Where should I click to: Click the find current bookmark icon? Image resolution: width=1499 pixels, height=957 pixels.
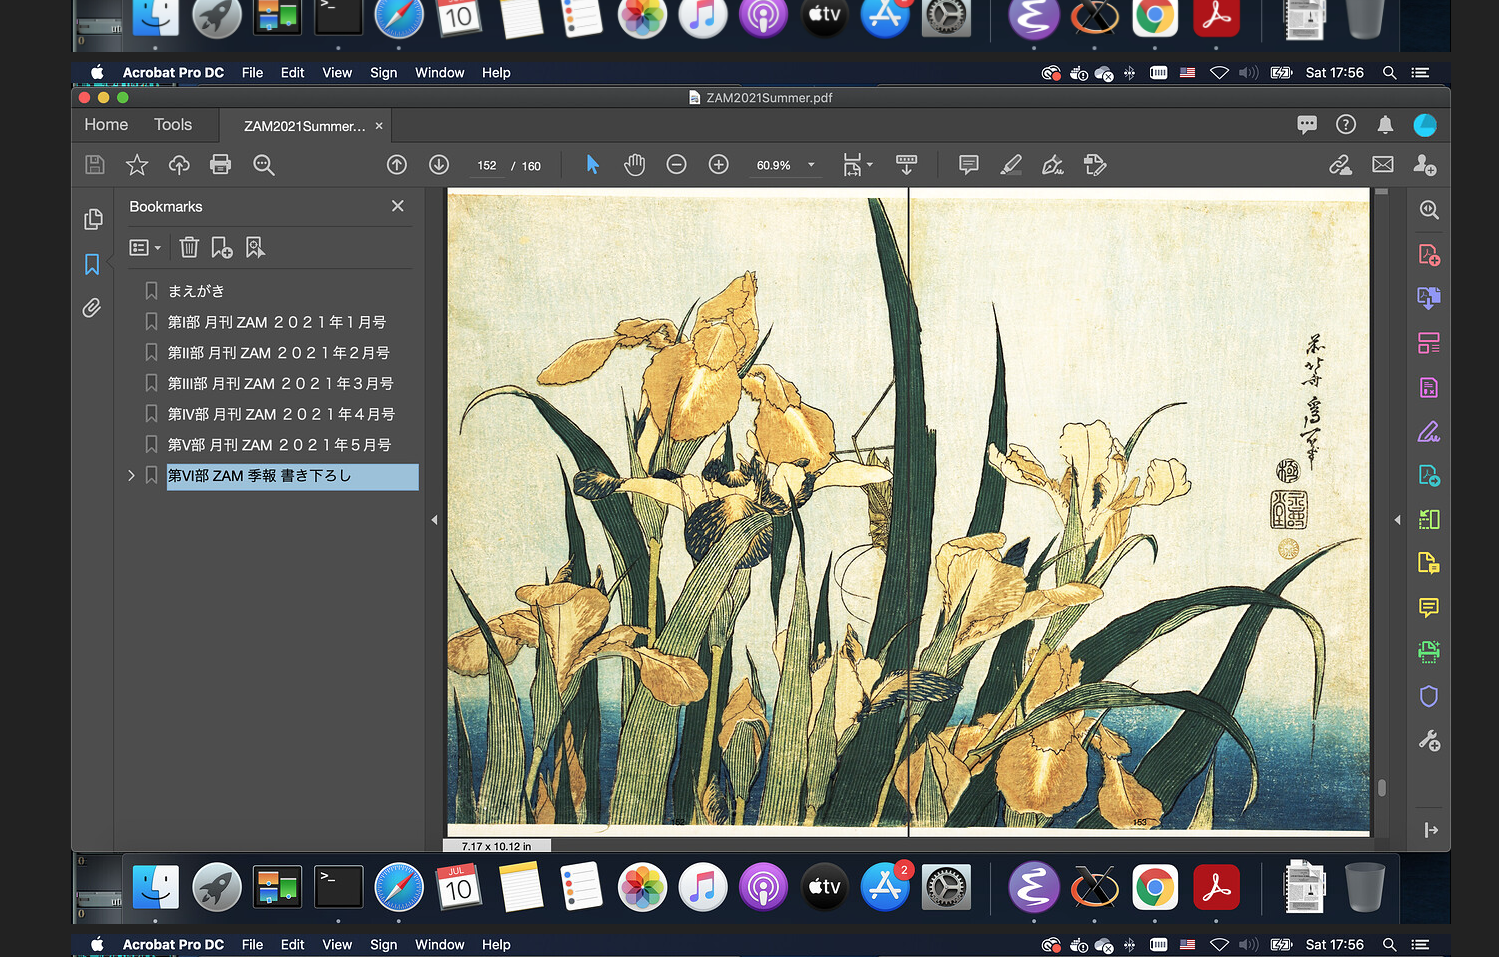(x=255, y=247)
